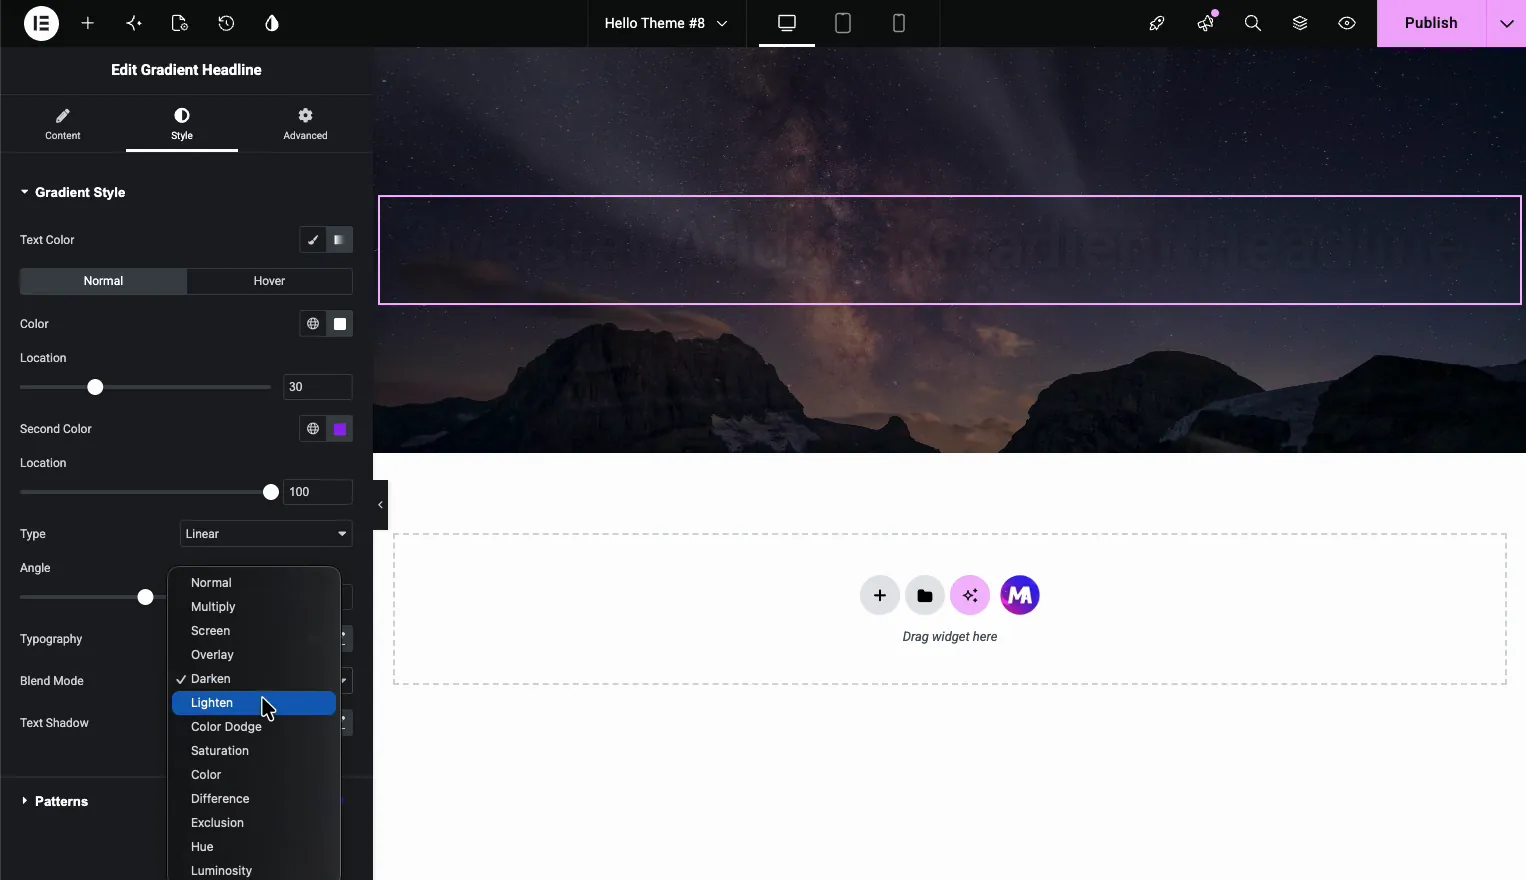The width and height of the screenshot is (1526, 880).
Task: Choose Overlay blend mode
Action: (254, 655)
